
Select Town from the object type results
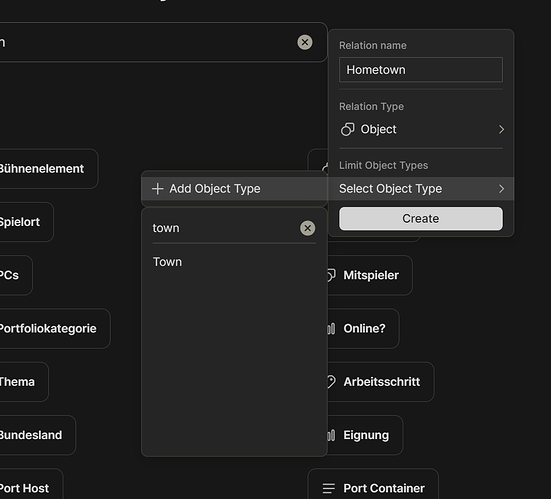pyautogui.click(x=234, y=262)
